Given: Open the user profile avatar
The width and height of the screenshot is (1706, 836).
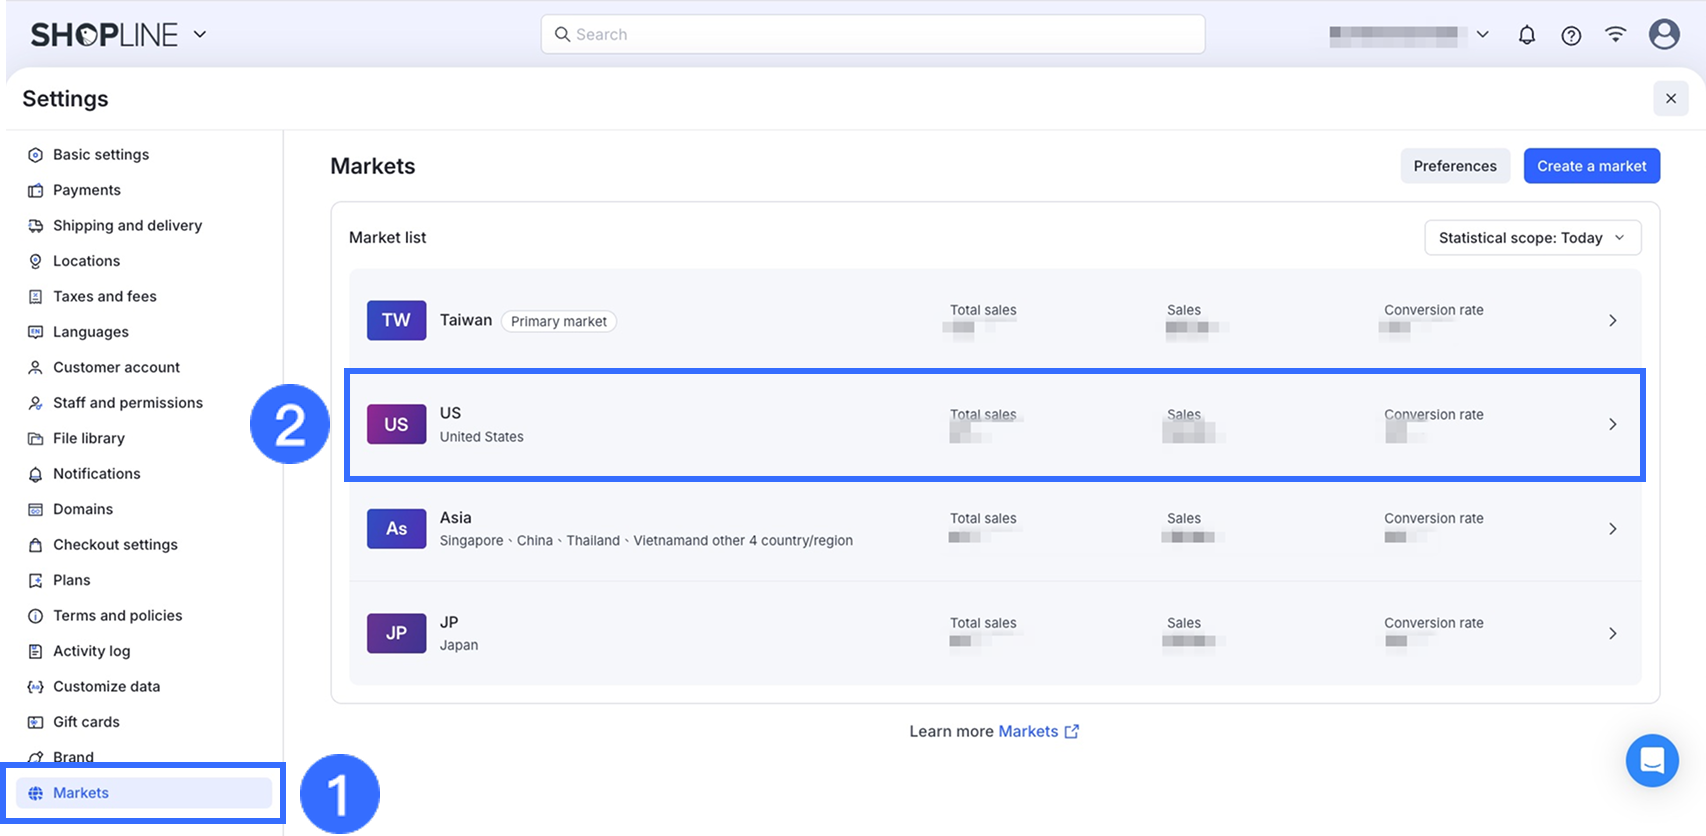Looking at the screenshot, I should pos(1664,34).
